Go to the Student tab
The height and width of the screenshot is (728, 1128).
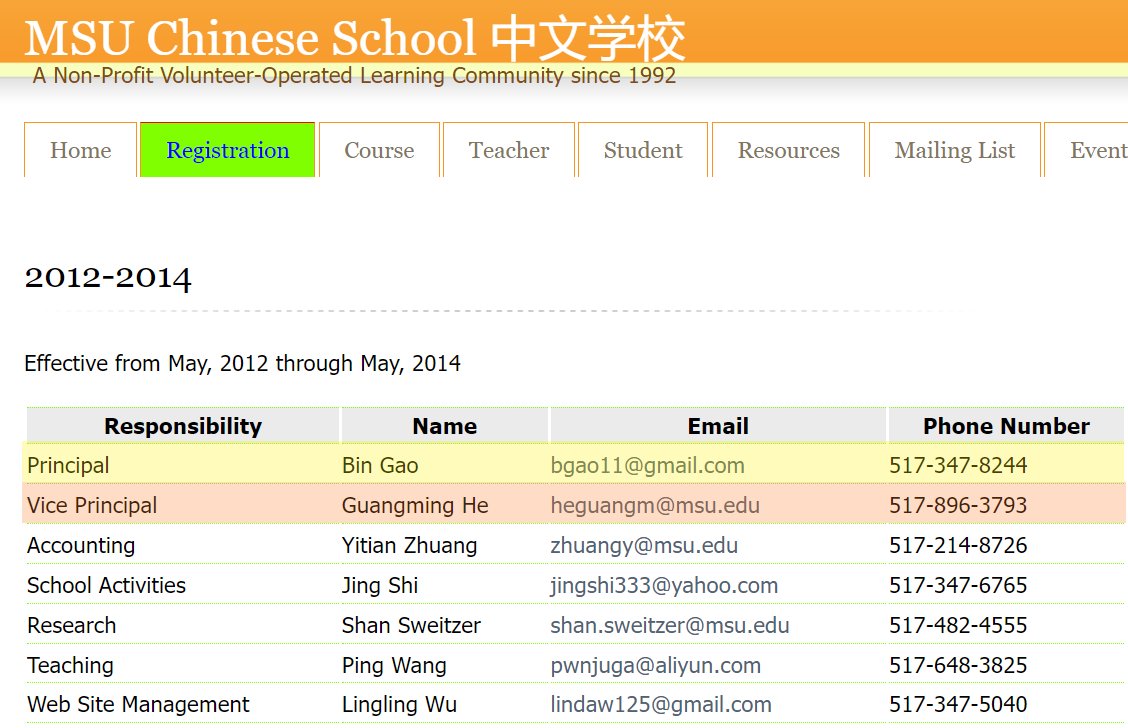(x=643, y=150)
